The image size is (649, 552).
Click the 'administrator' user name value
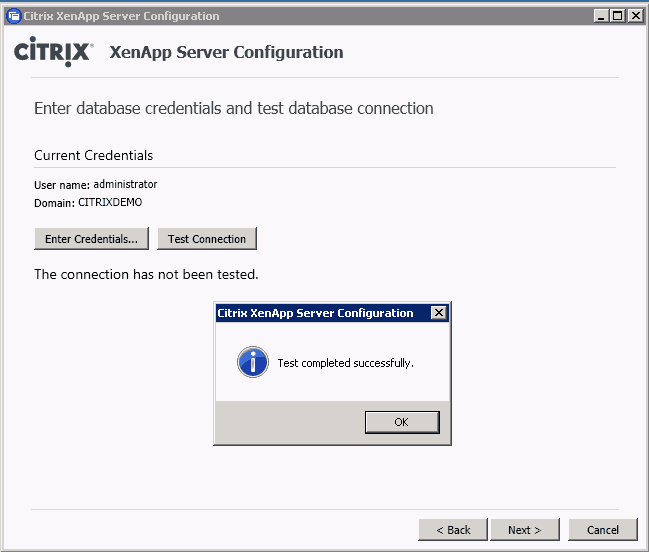pyautogui.click(x=125, y=184)
